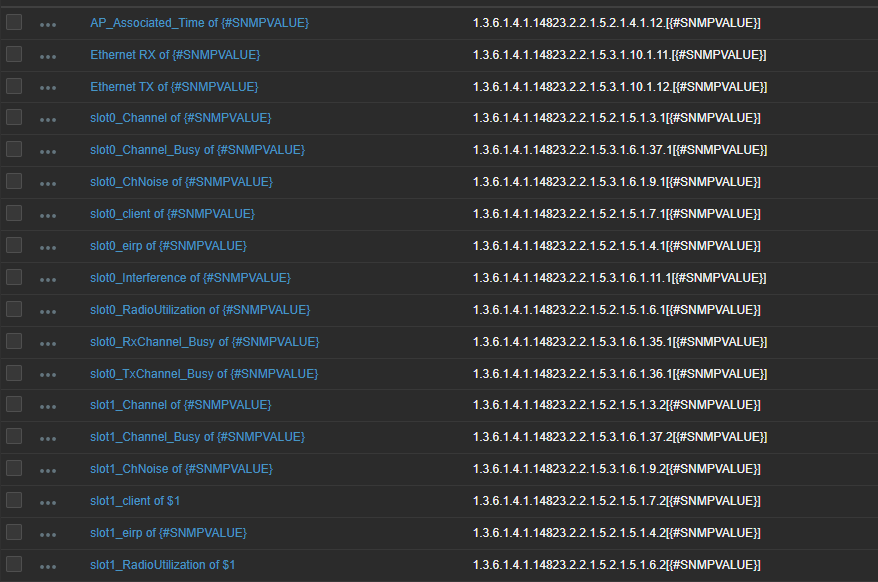Check the slot0_Interference row checkbox

(14, 277)
